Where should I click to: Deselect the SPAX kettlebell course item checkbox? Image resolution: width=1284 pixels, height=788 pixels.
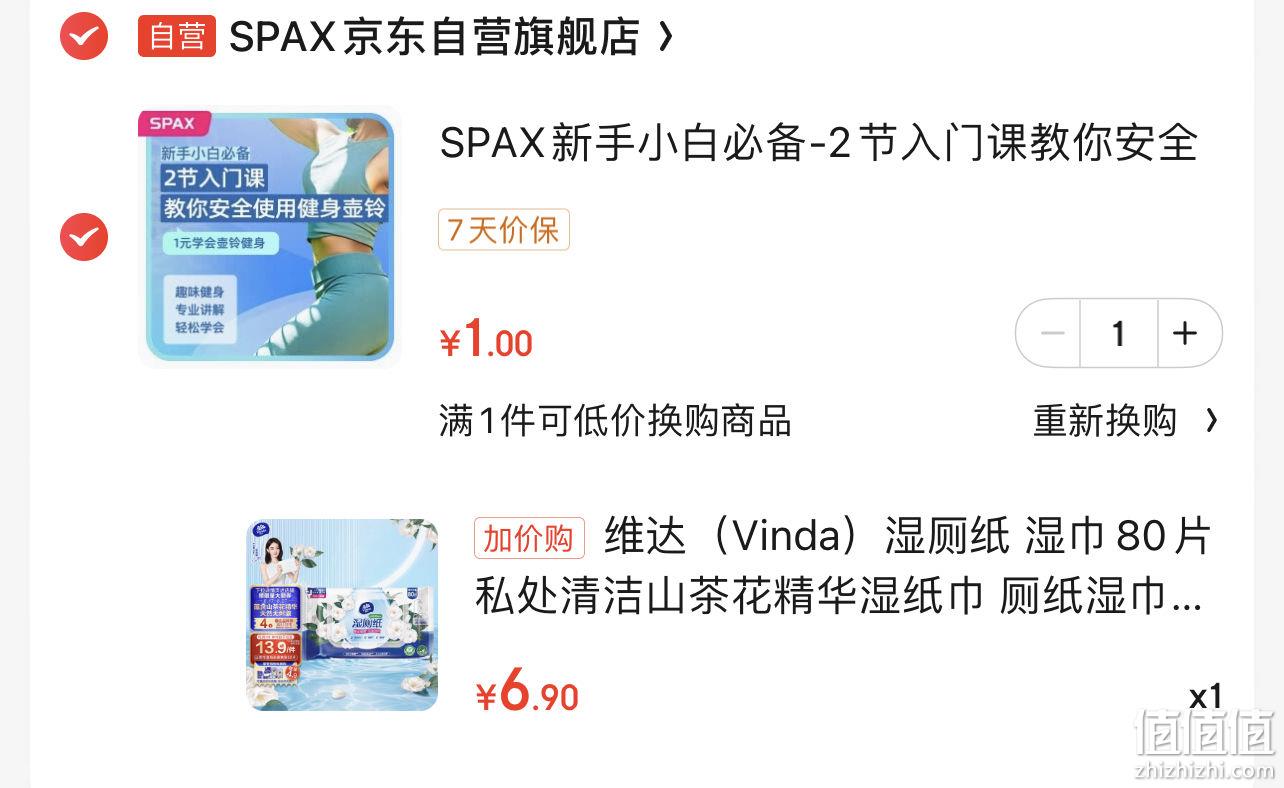point(84,237)
